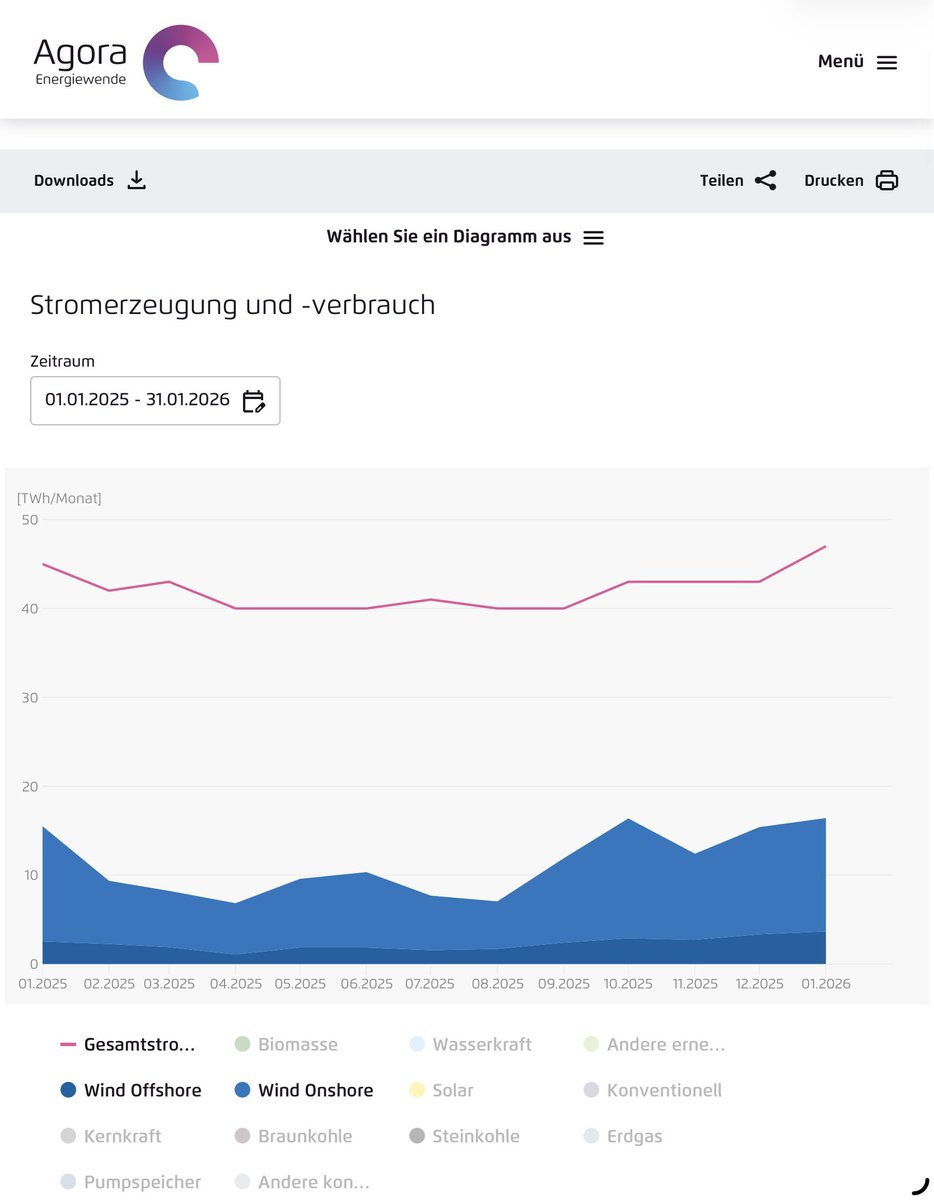Click the [TWh/Monat] axis unit label
This screenshot has height=1200, width=934.
pyautogui.click(x=59, y=498)
